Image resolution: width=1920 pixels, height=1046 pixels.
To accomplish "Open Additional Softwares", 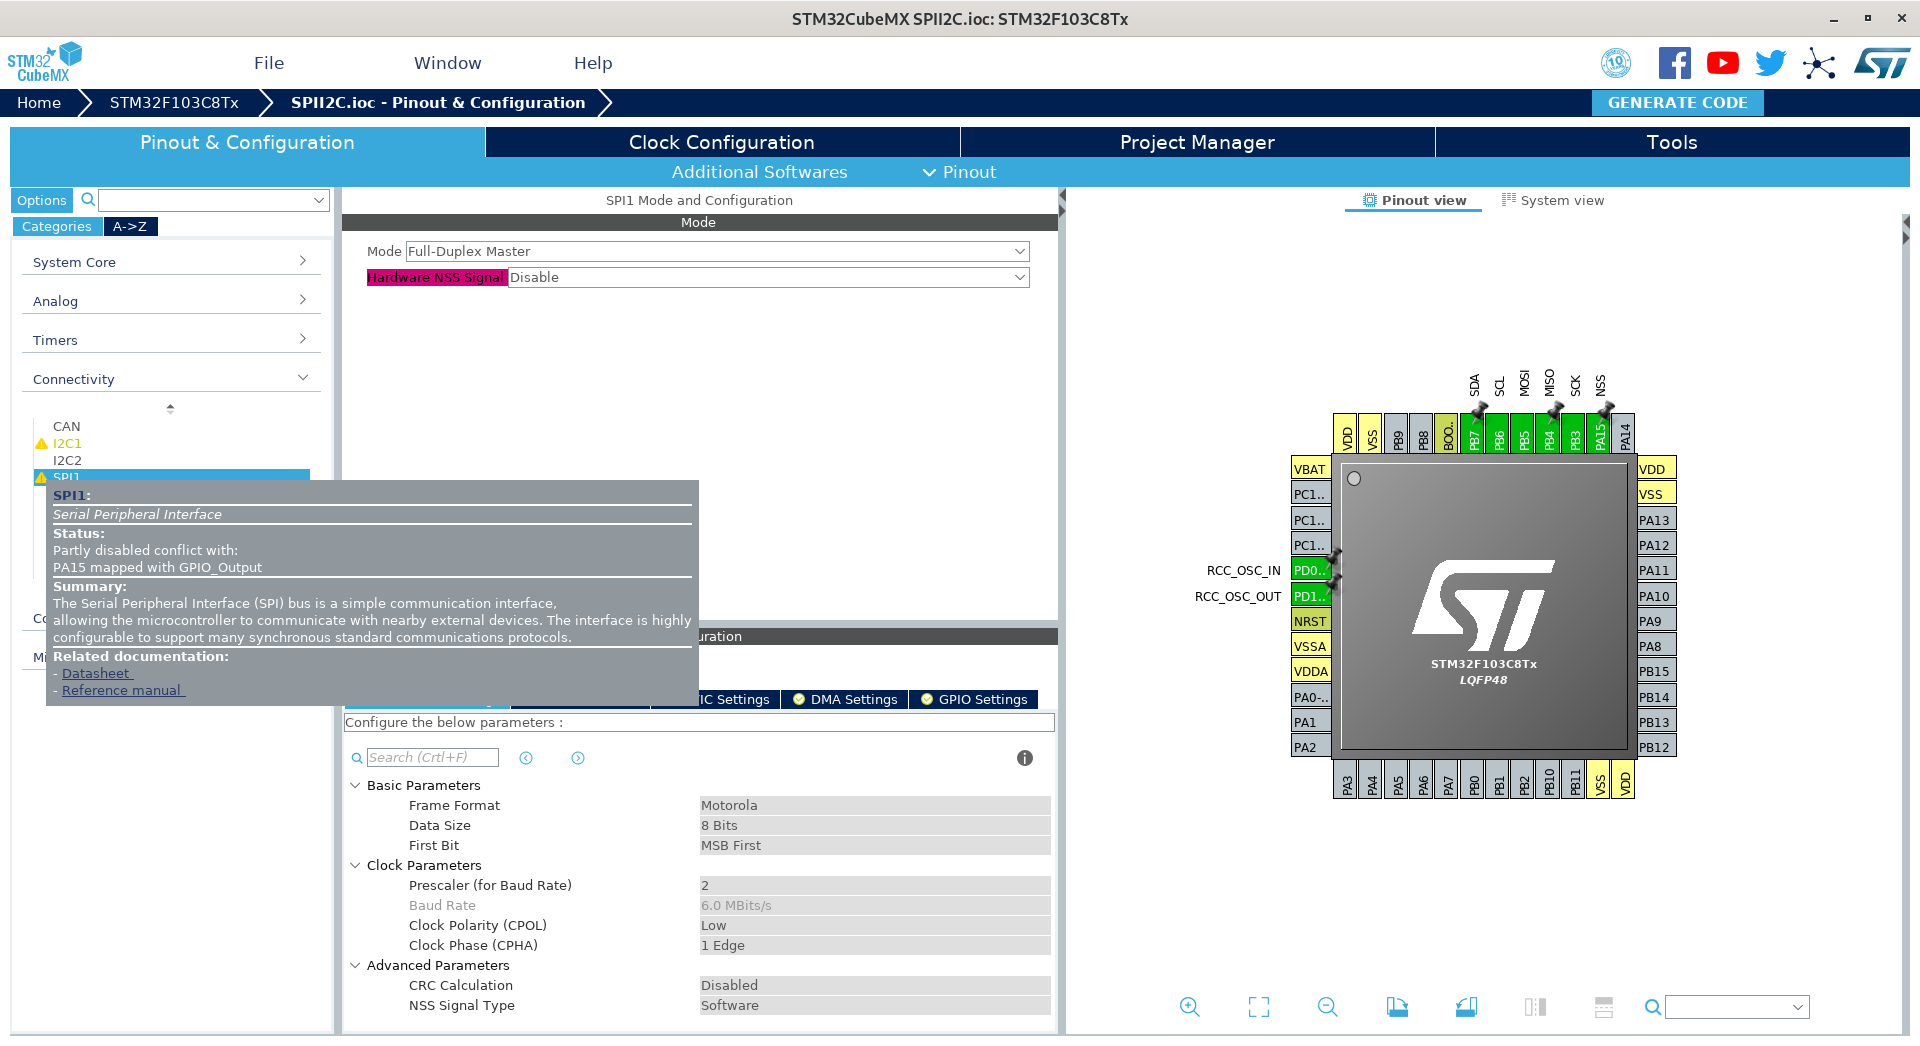I will tap(759, 172).
